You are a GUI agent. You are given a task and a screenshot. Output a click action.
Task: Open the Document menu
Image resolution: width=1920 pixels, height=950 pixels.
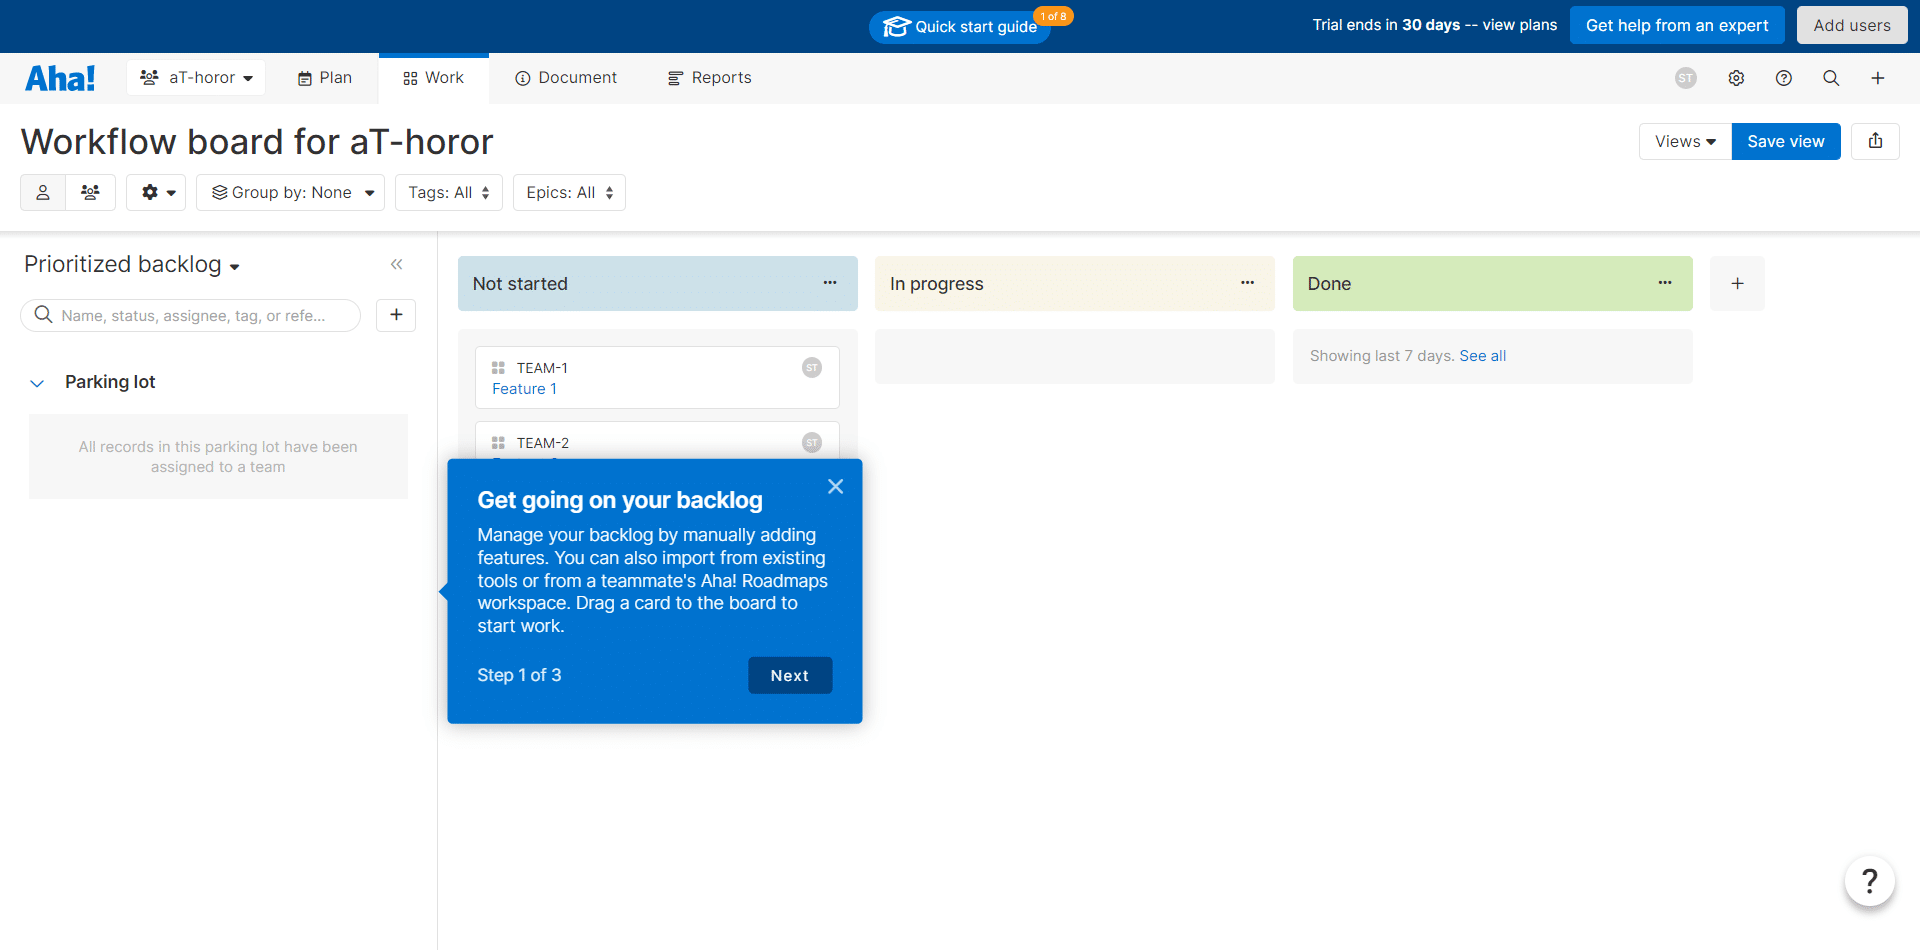566,78
